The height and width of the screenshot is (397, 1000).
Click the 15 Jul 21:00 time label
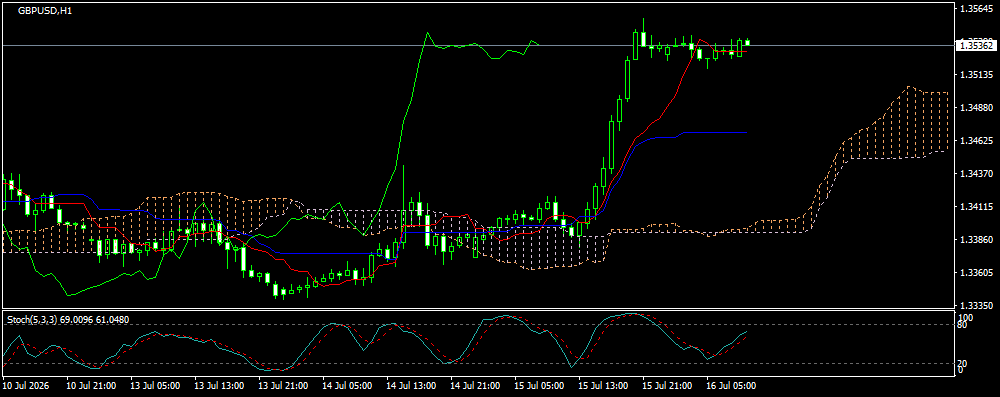tap(667, 386)
